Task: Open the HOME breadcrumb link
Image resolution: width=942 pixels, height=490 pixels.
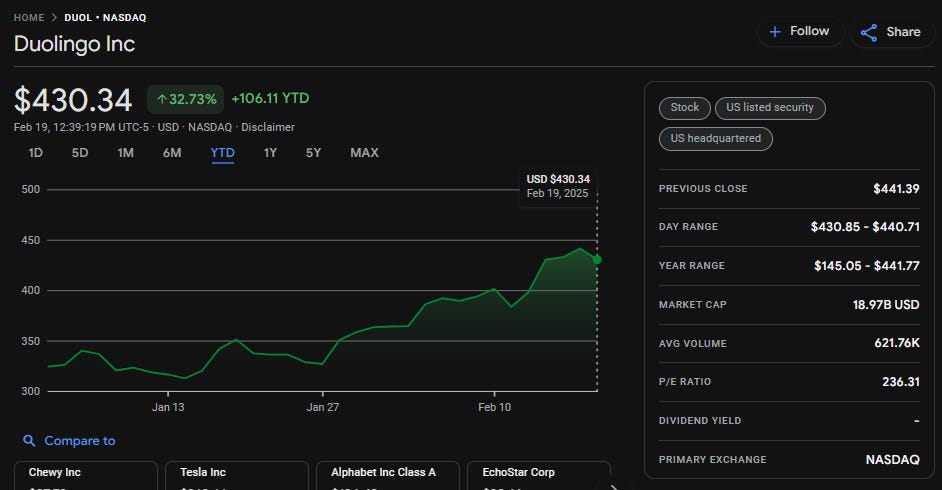Action: click(29, 17)
